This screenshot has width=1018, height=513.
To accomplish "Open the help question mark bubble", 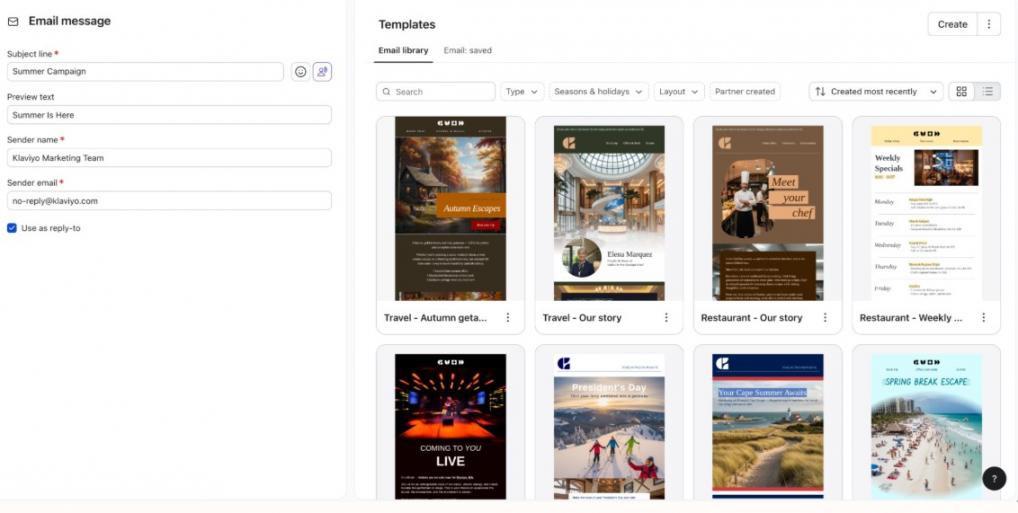I will tap(994, 479).
